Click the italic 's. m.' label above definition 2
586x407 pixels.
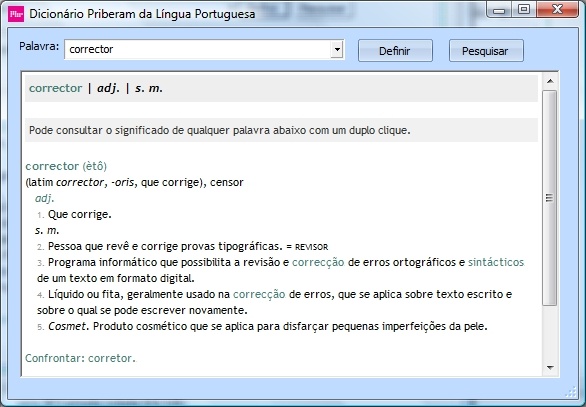coord(47,230)
